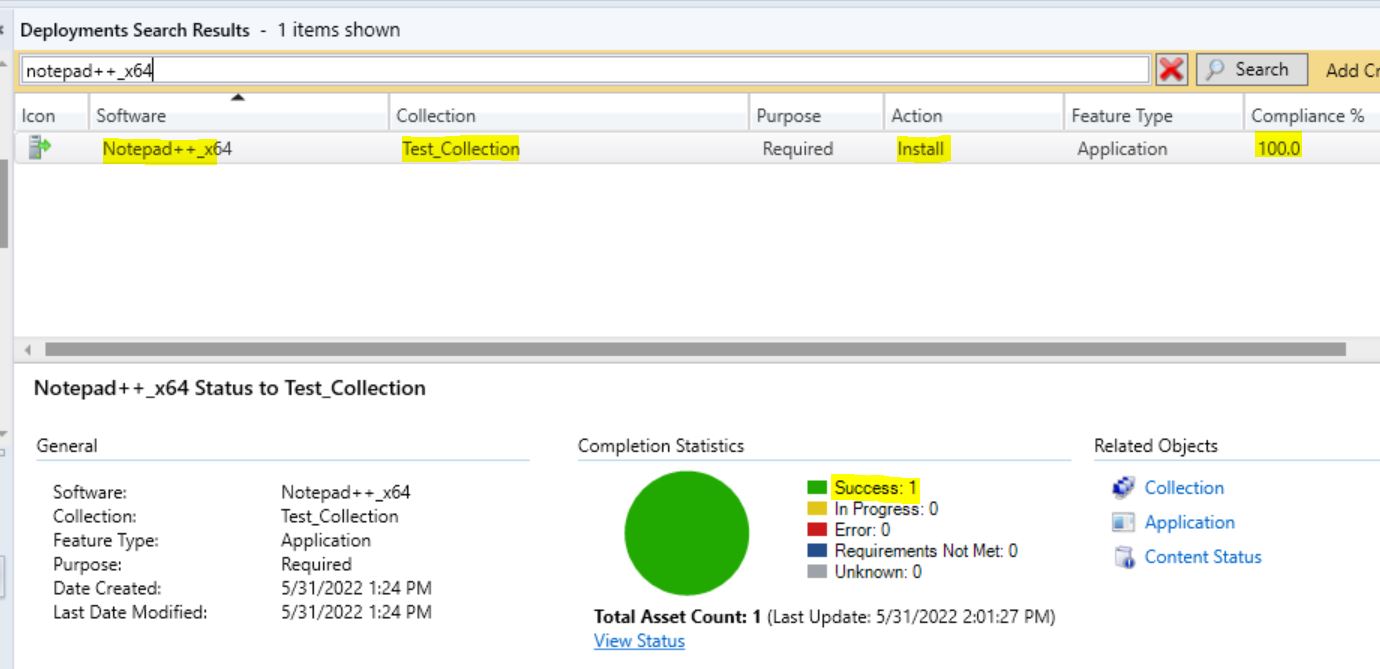
Task: Click the Required purpose cell
Action: click(x=797, y=149)
